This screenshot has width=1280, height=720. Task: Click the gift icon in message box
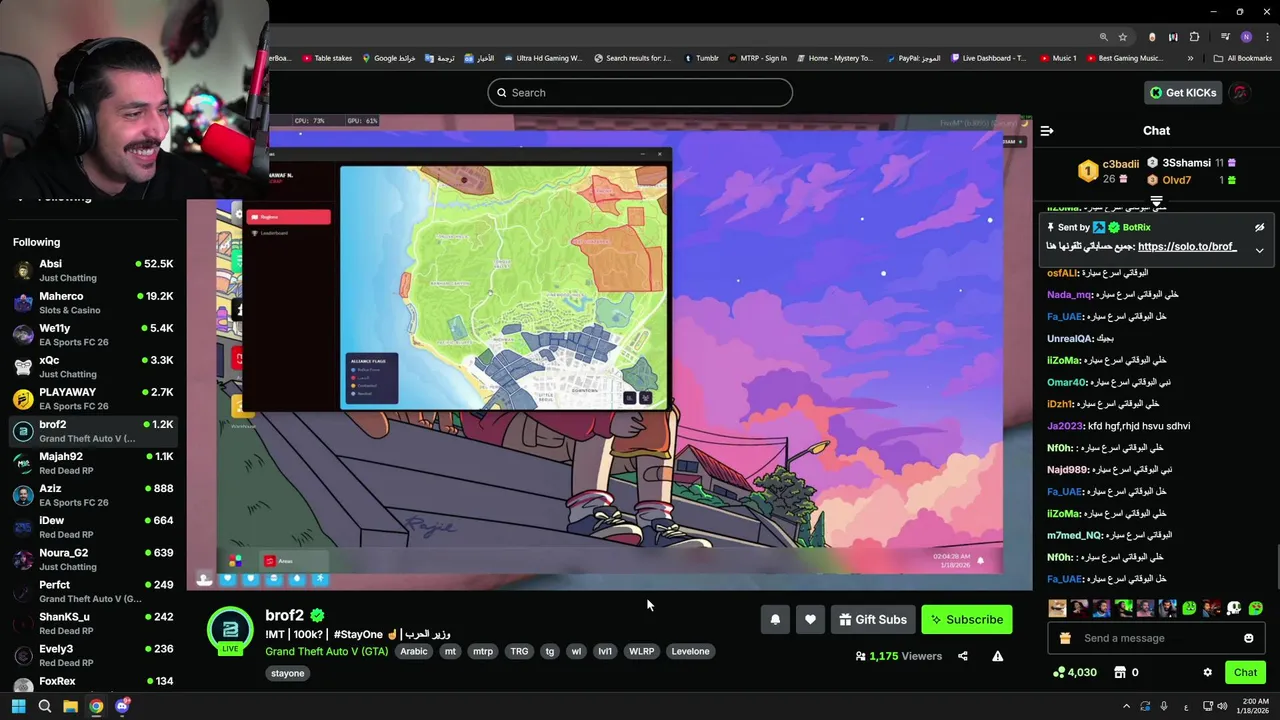1065,638
